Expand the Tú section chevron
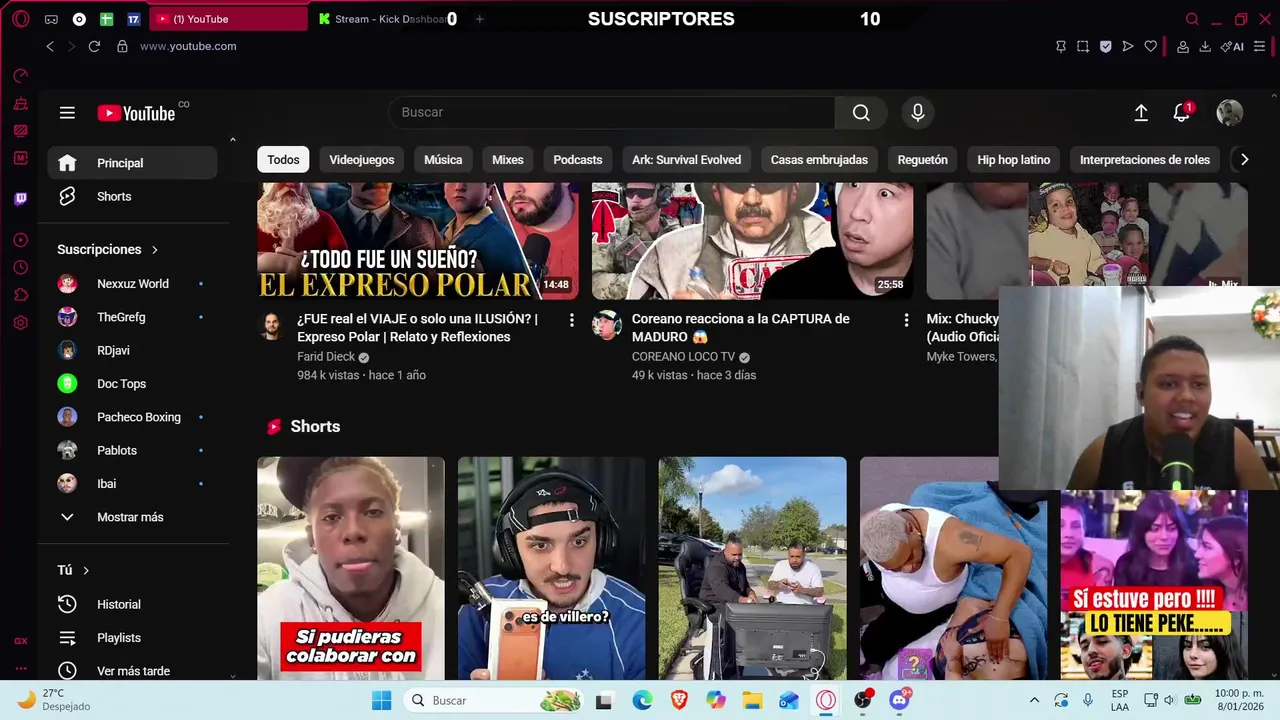Image resolution: width=1280 pixels, height=720 pixels. 86,570
